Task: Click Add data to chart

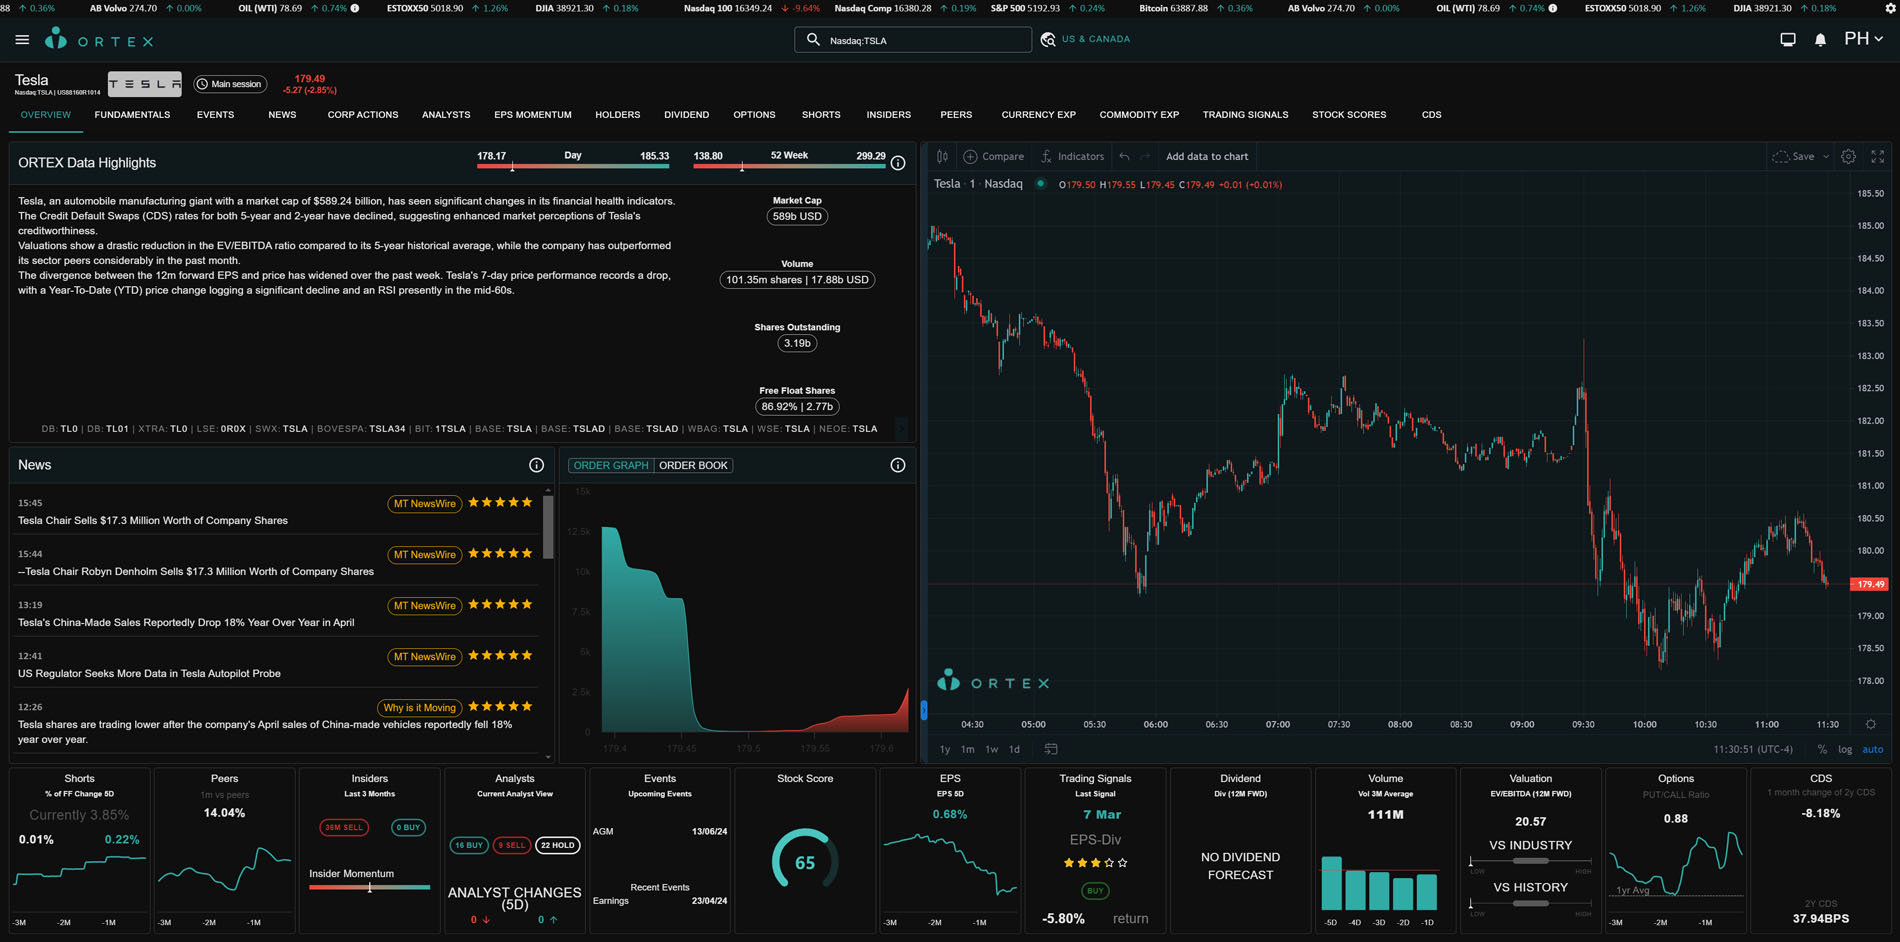Action: pos(1207,156)
